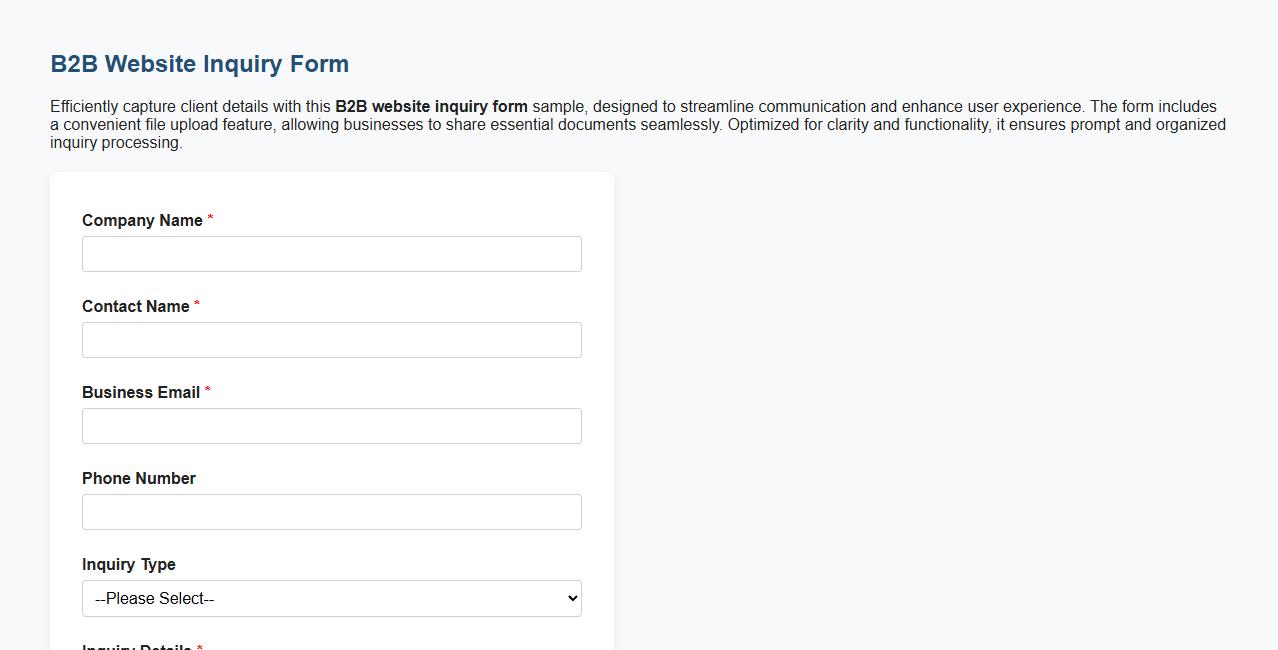1278x650 pixels.
Task: Click the bold 'B2B website inquiry form' text
Action: coord(432,106)
